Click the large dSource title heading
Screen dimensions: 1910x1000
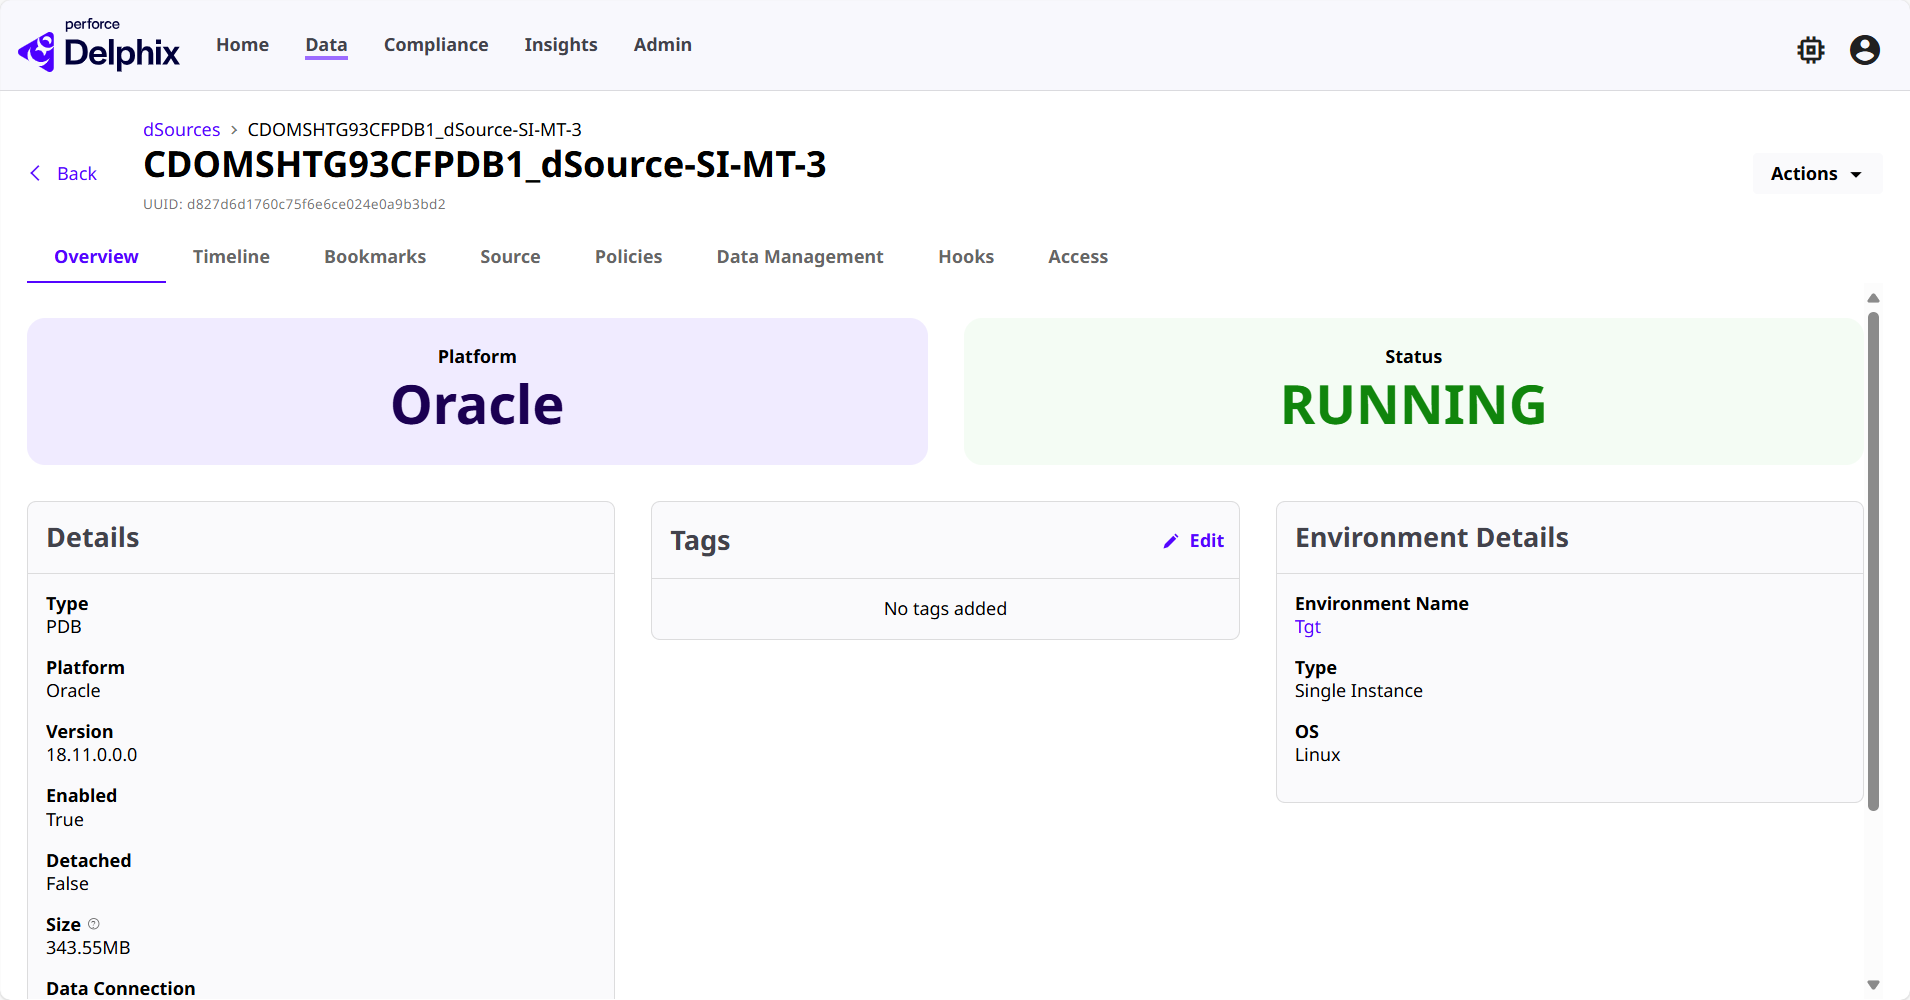(x=485, y=165)
